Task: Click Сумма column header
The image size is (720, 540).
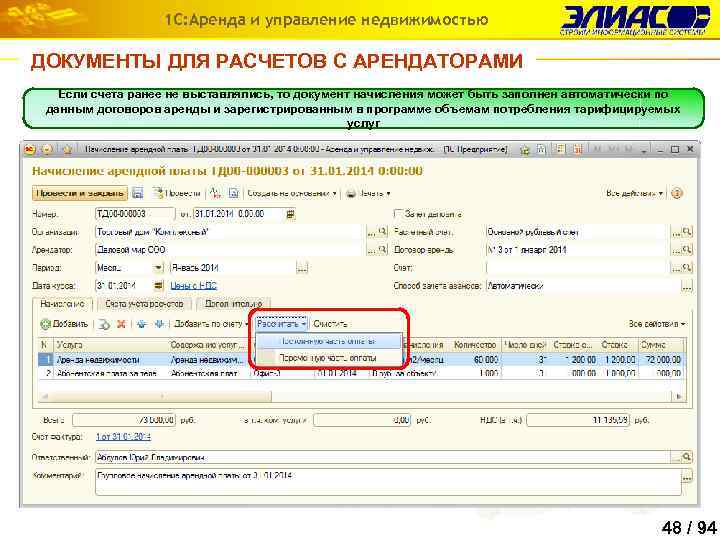Action: click(660, 345)
